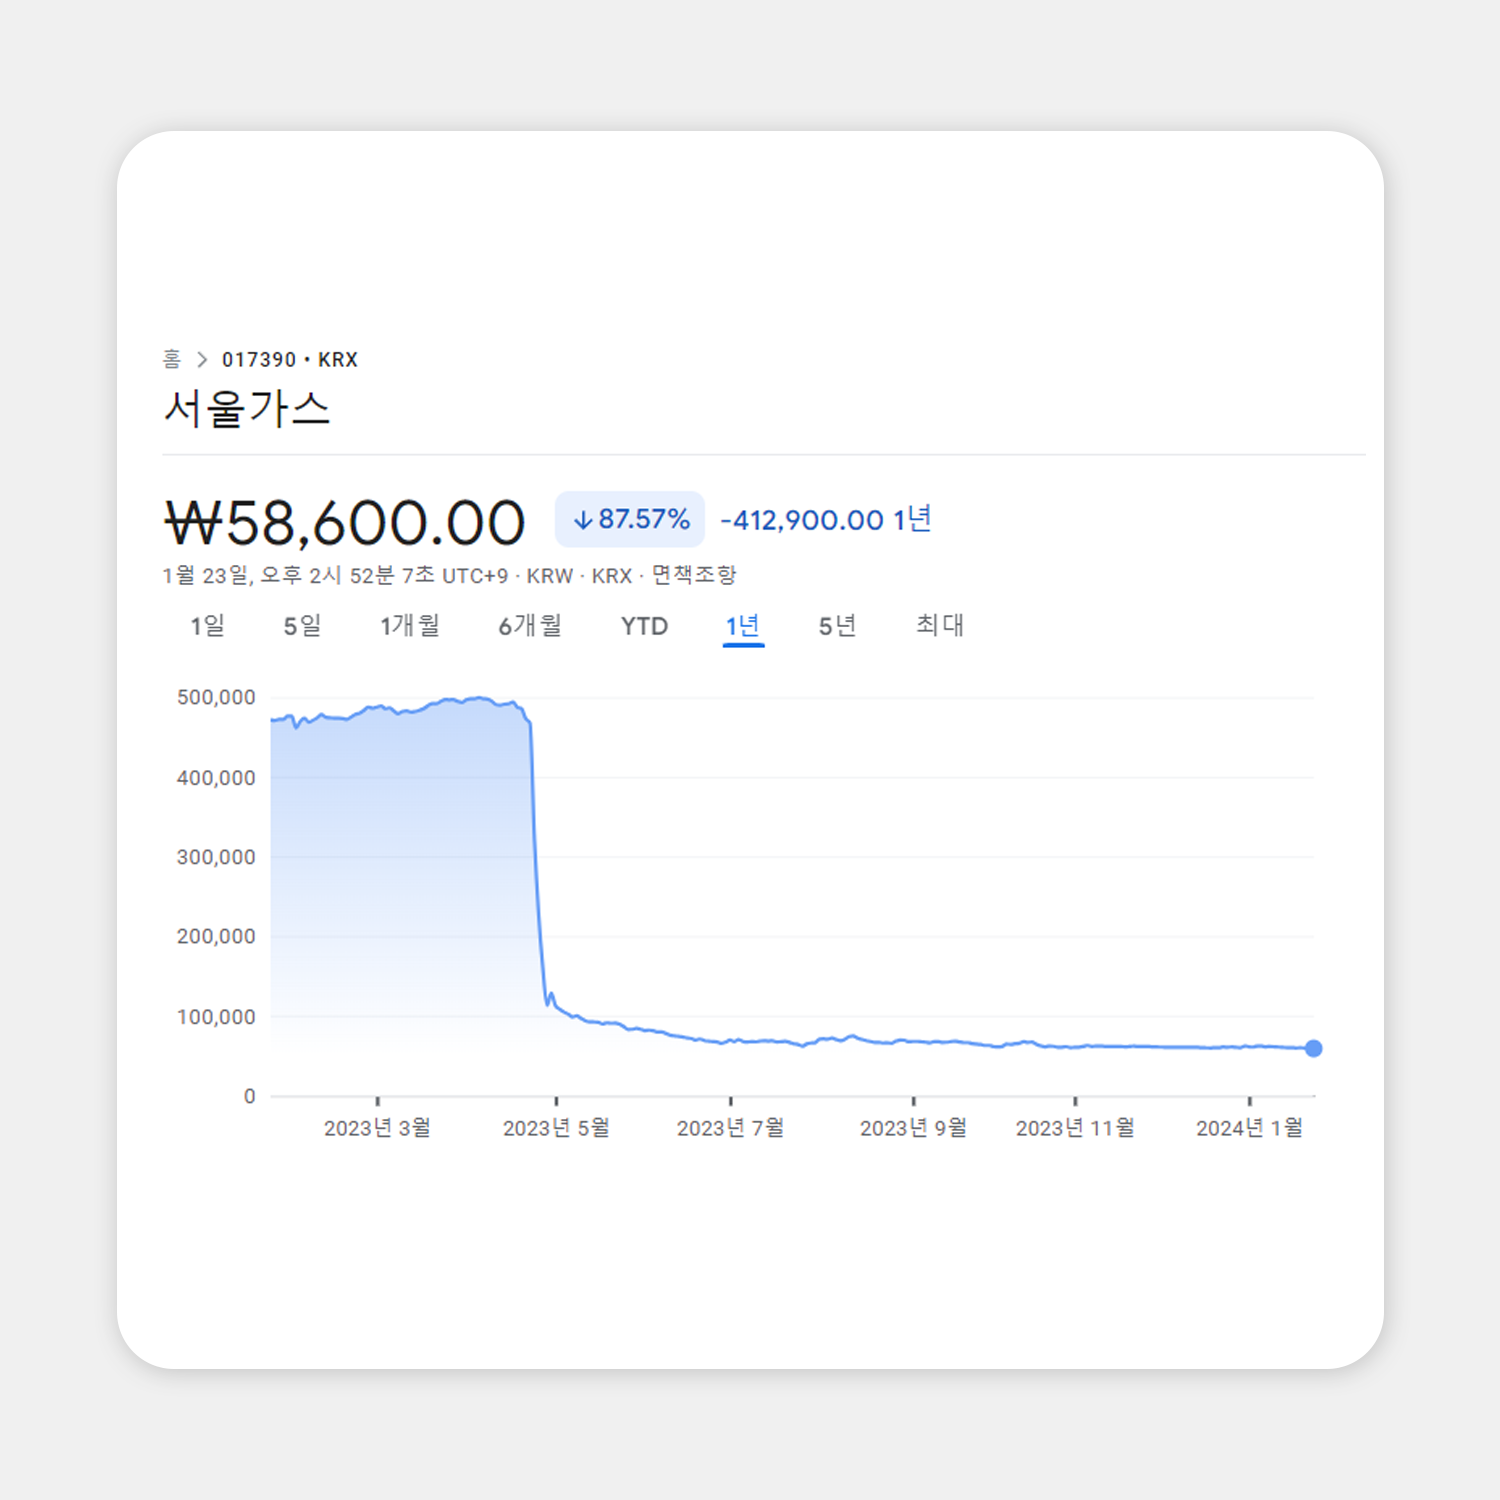
Task: Click the 2023년 11월 axis label
Action: pyautogui.click(x=1075, y=1128)
